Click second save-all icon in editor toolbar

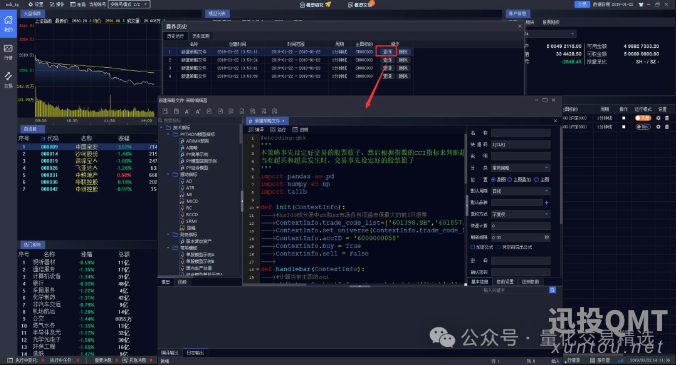[176, 112]
